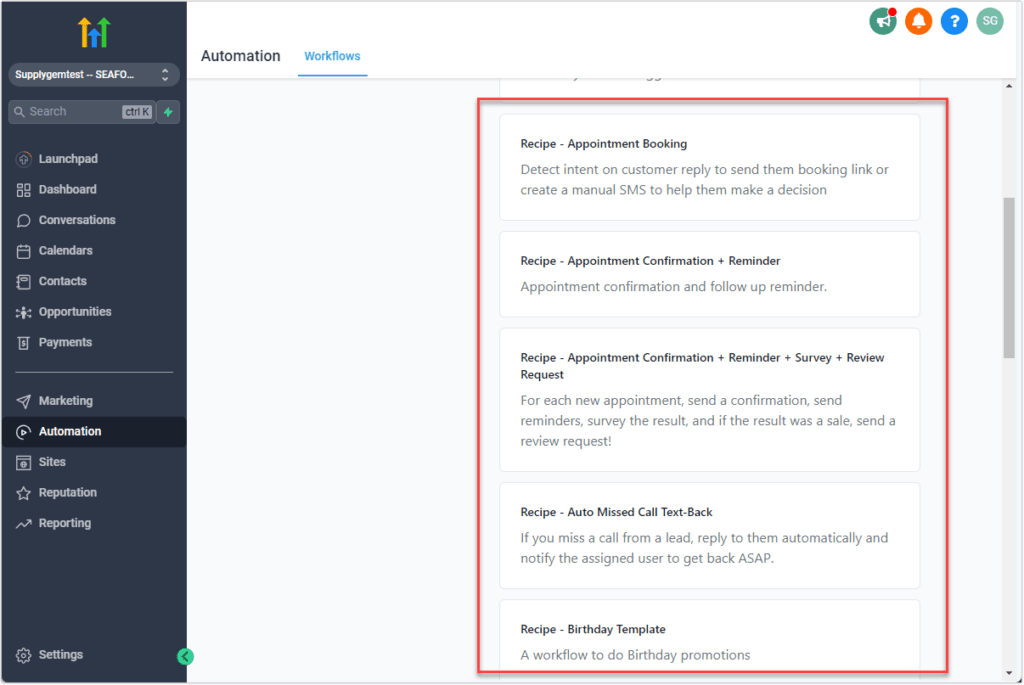Select the Recipe - Appointment Booking card
Image resolution: width=1024 pixels, height=685 pixels.
click(709, 167)
